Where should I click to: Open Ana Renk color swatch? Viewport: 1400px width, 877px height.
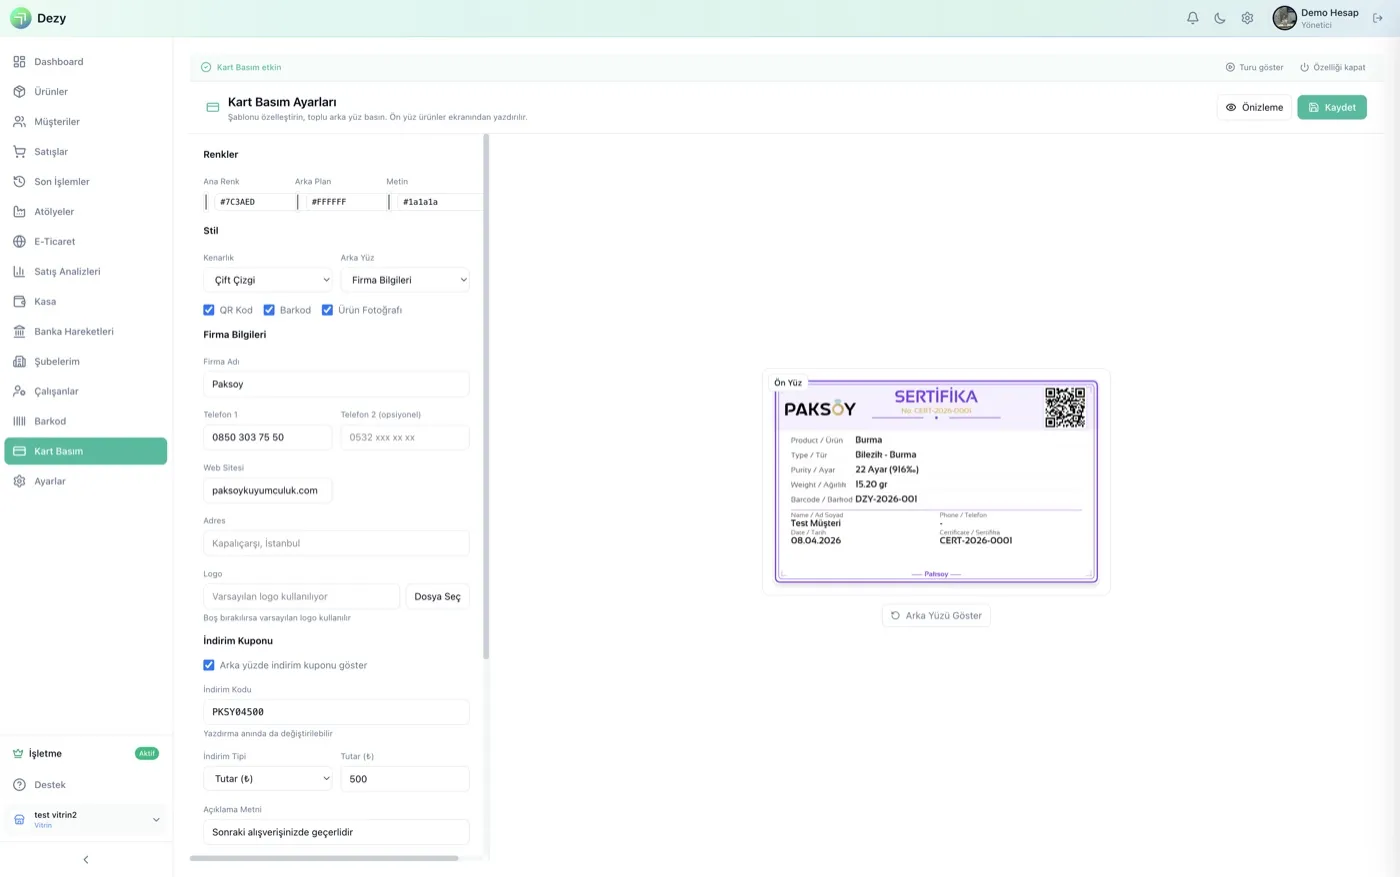coord(207,202)
